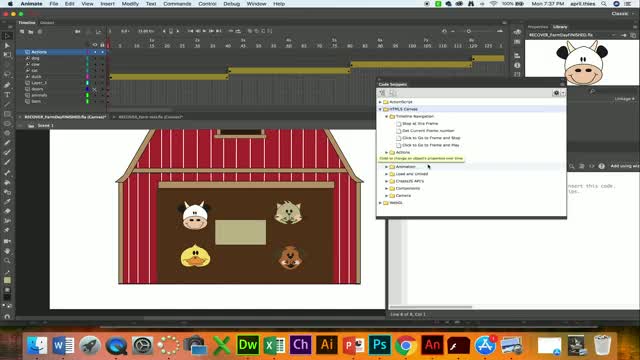Select the Text tool

click(7, 95)
